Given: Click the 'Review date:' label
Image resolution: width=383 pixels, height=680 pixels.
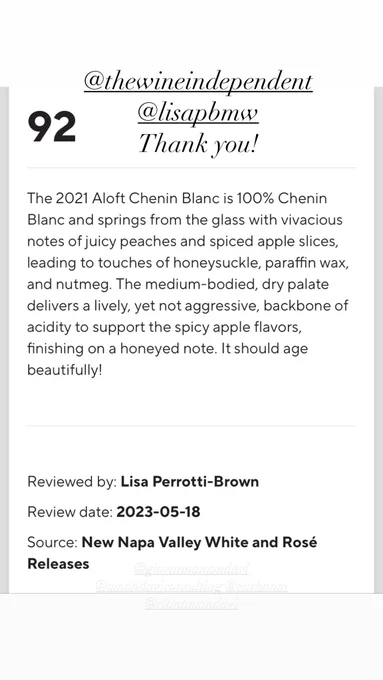Looking at the screenshot, I should (x=70, y=512).
